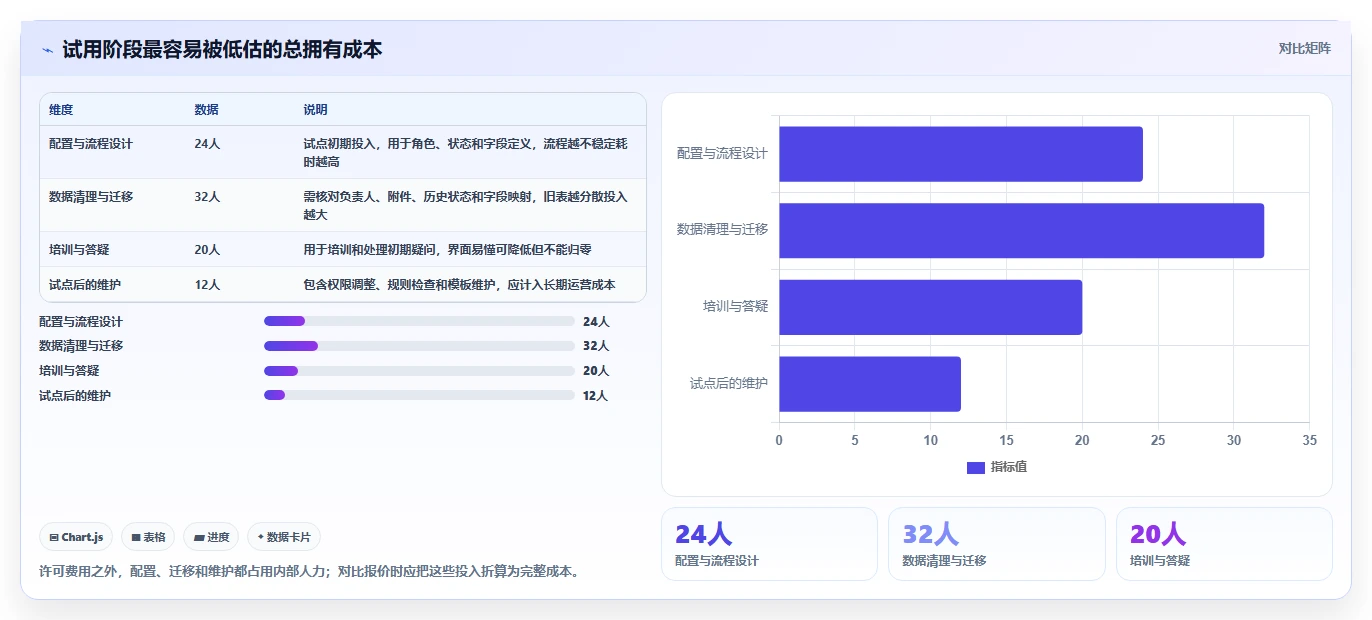Click x-axis tick label 15
The width and height of the screenshot is (1372, 620).
click(1006, 440)
